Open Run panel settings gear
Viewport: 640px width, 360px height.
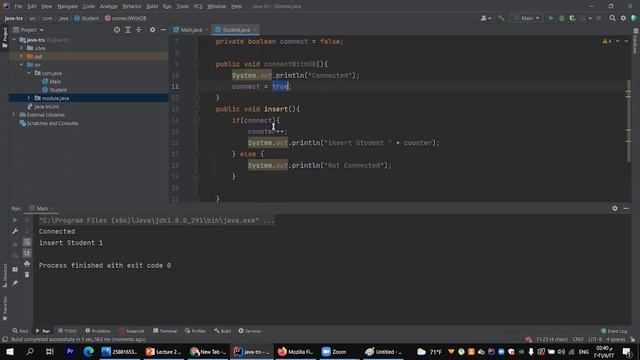tap(615, 208)
